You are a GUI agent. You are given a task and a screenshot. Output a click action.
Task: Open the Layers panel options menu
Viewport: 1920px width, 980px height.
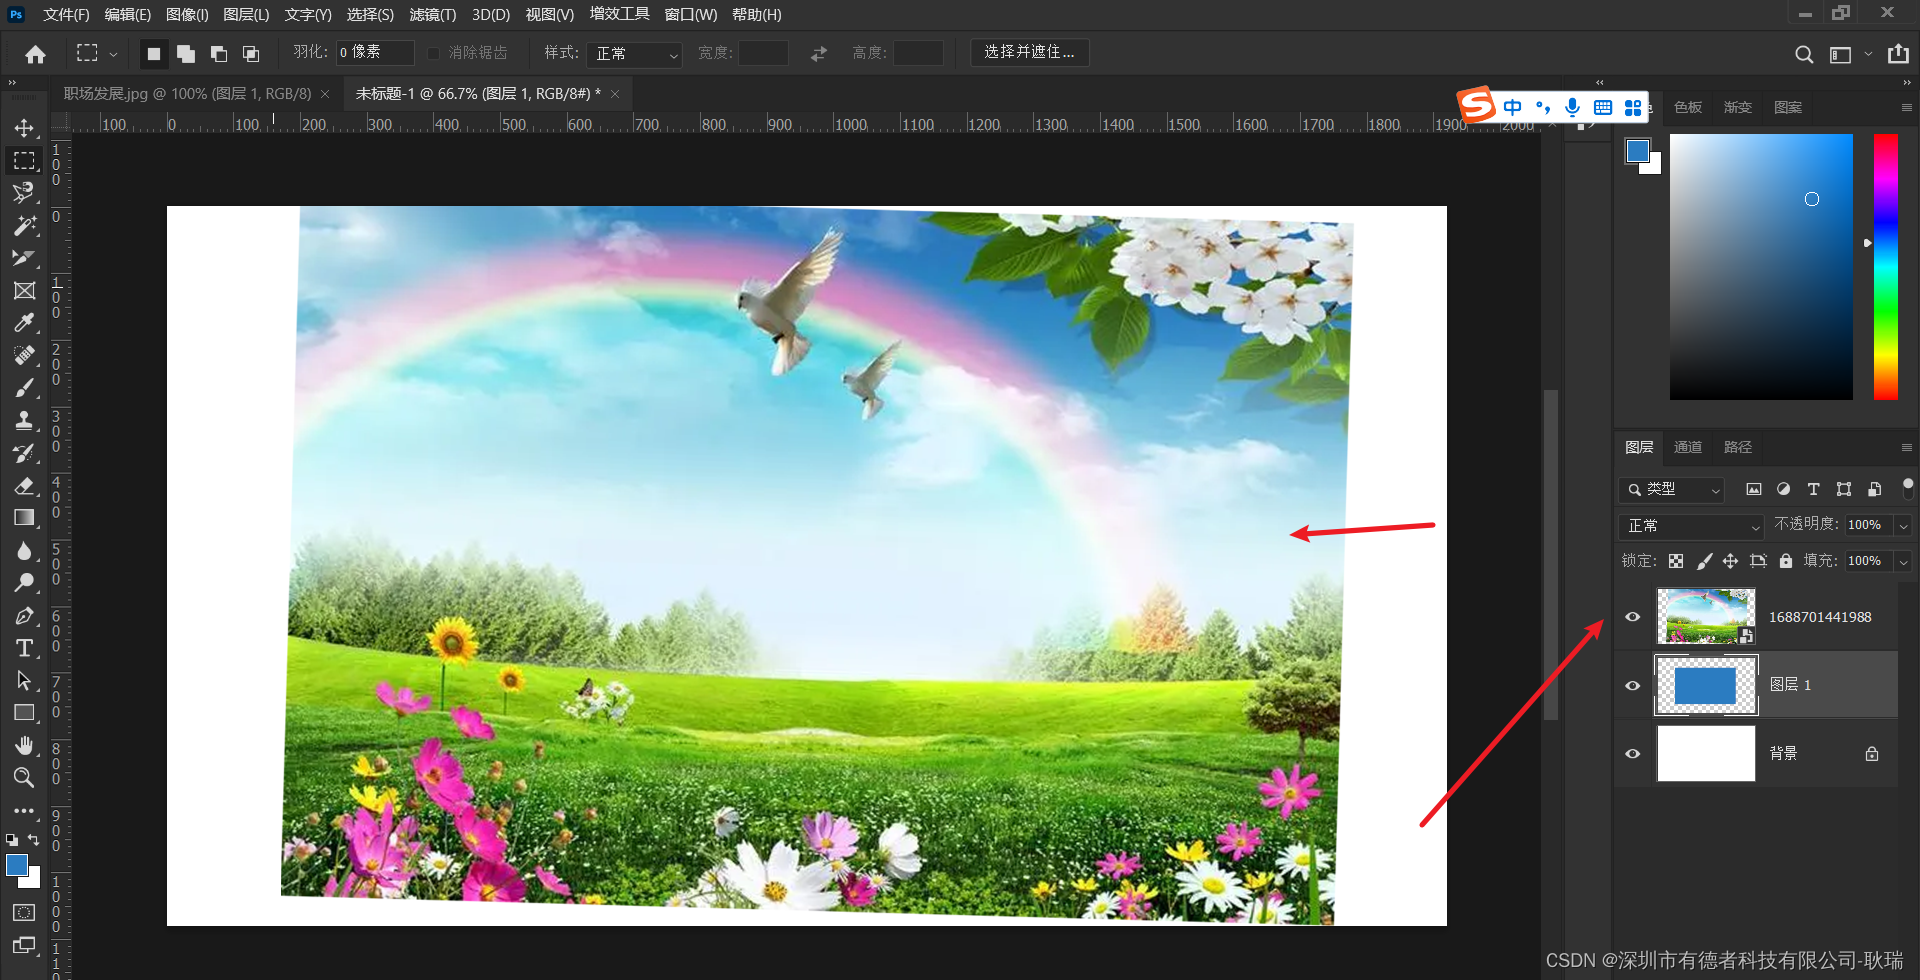1906,447
